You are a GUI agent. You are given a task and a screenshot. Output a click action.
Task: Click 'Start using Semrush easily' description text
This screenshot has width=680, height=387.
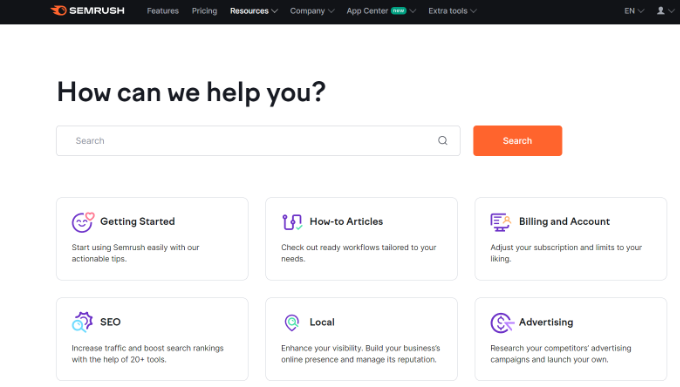point(135,253)
